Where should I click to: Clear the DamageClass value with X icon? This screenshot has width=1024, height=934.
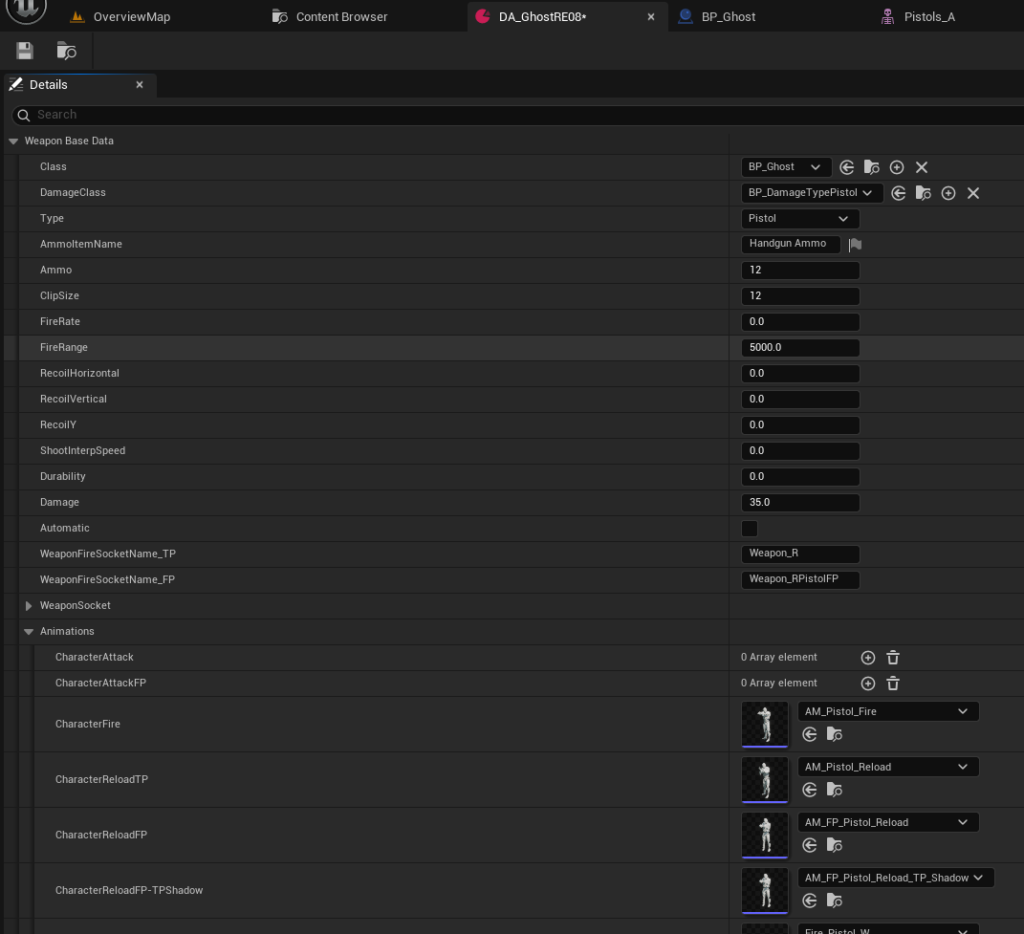[x=973, y=193]
